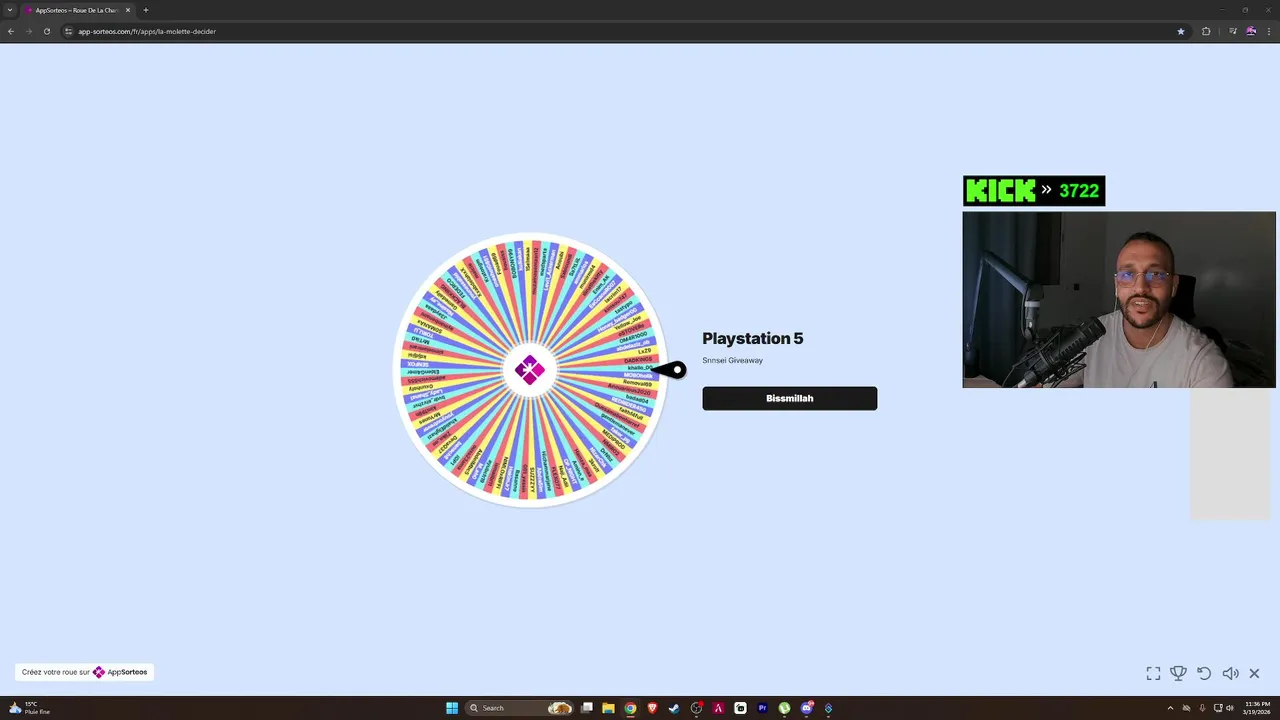The height and width of the screenshot is (720, 1280).
Task: Open the browser extensions puzzle icon
Action: click(1206, 31)
